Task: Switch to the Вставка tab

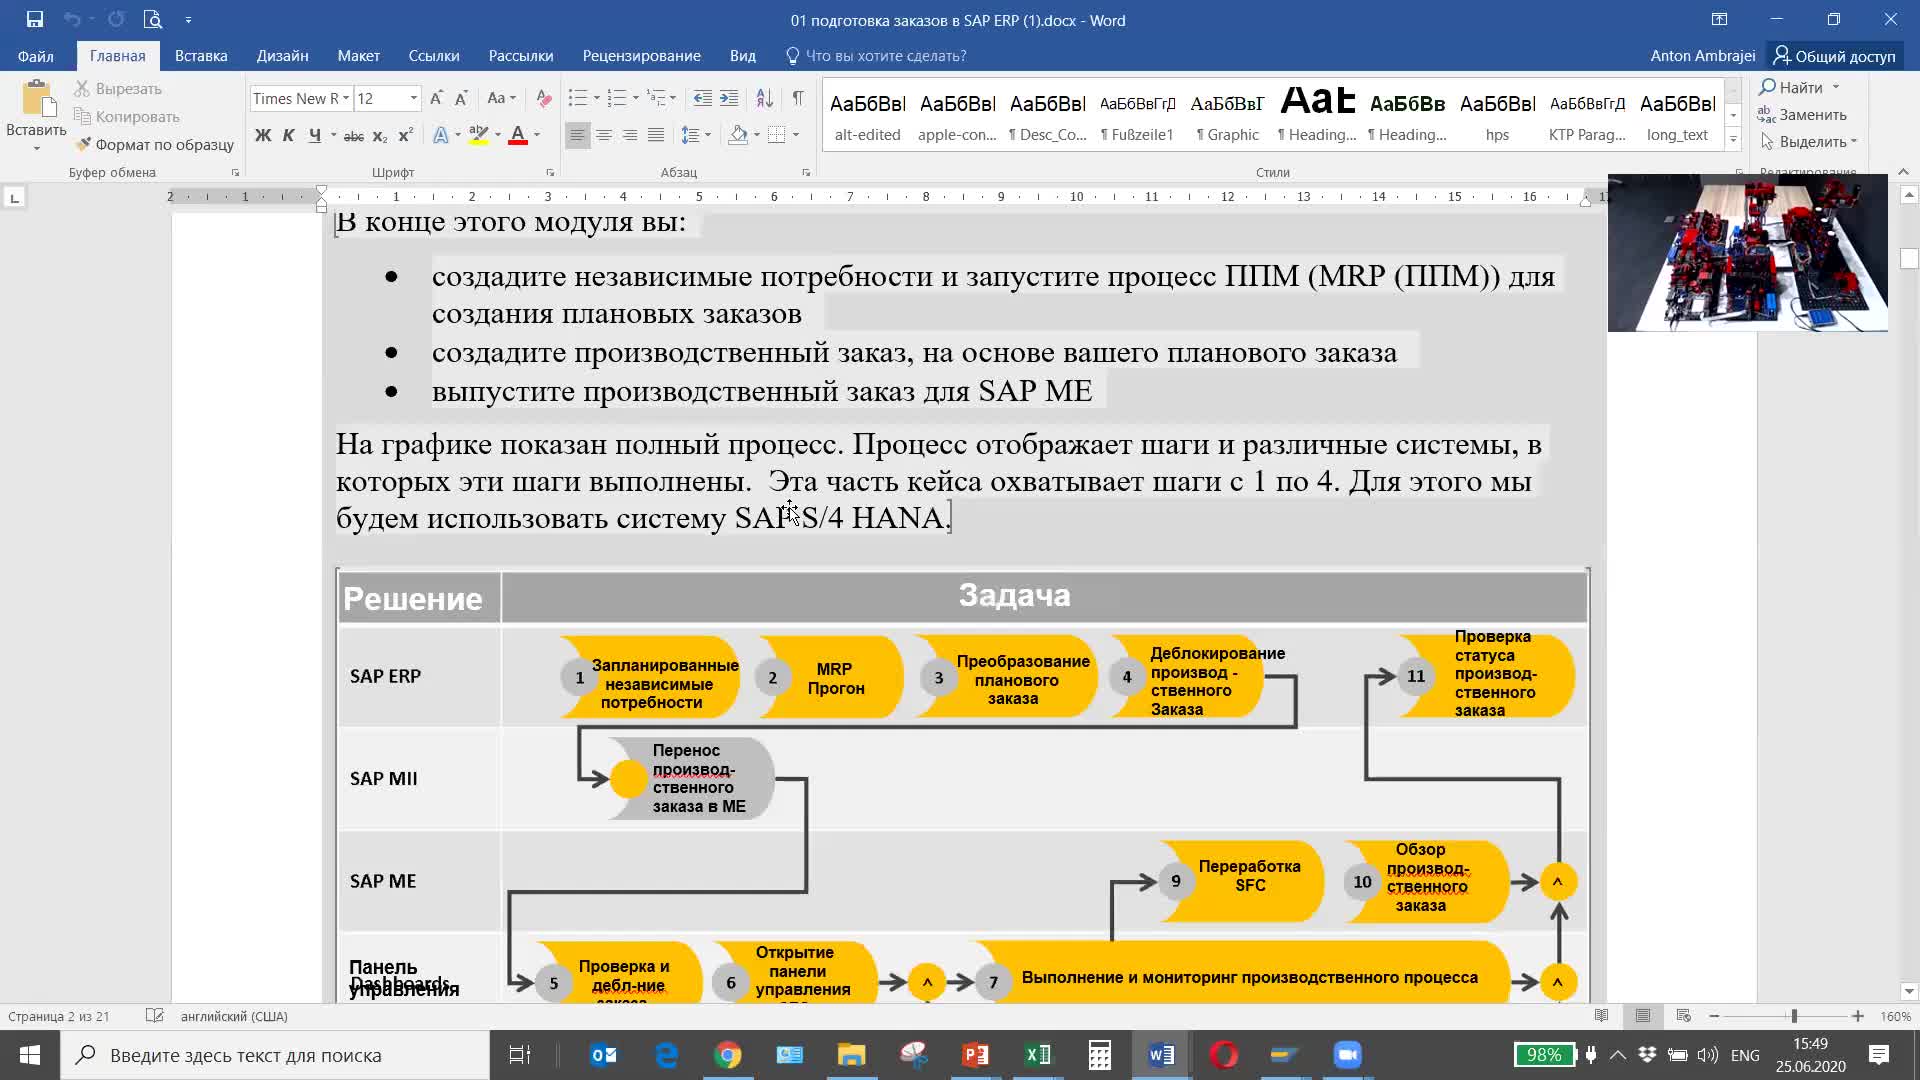Action: click(201, 56)
